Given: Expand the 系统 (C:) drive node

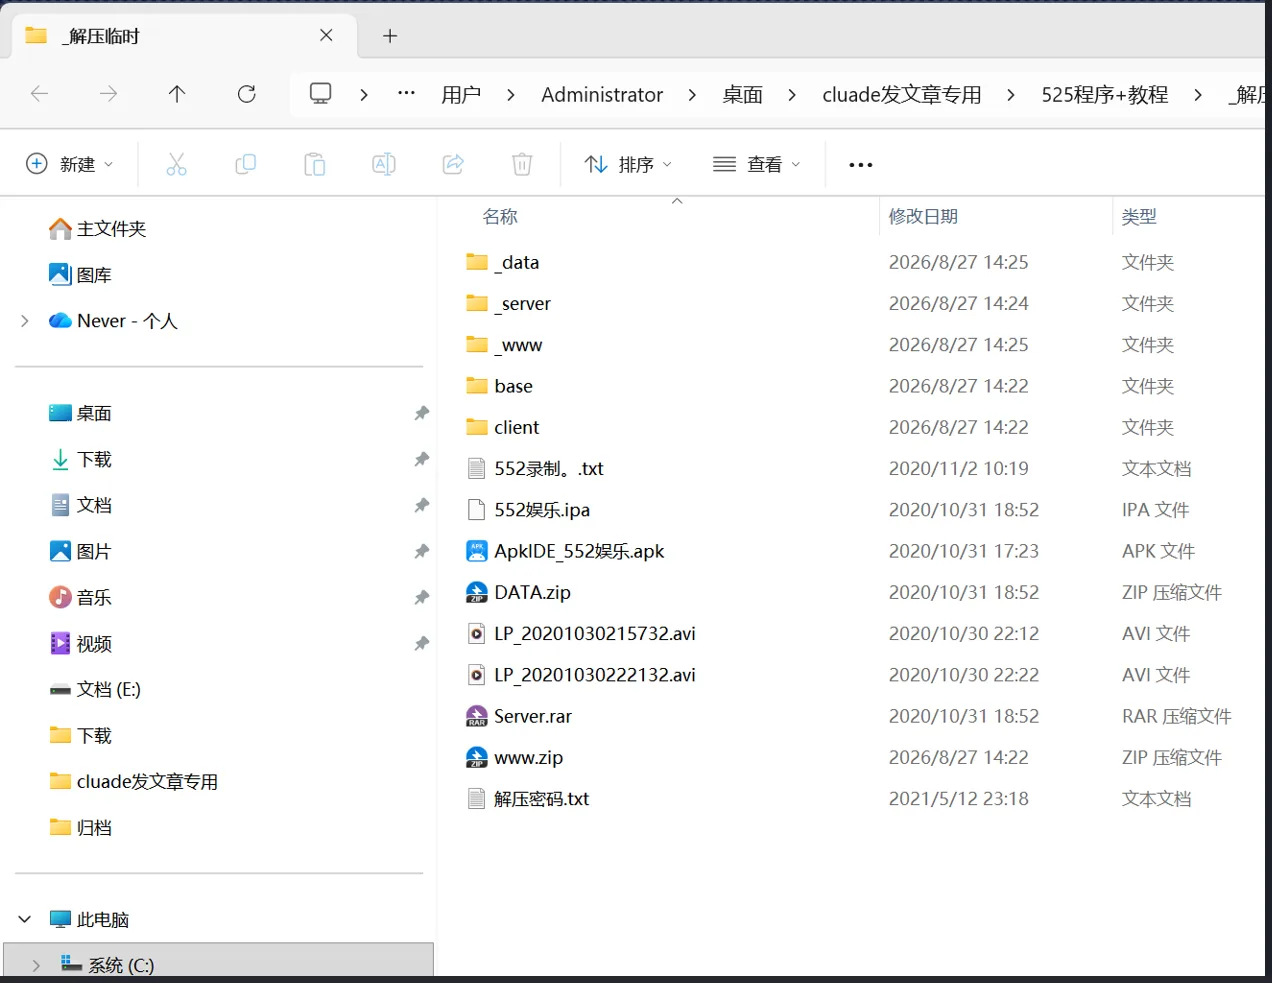Looking at the screenshot, I should [36, 965].
